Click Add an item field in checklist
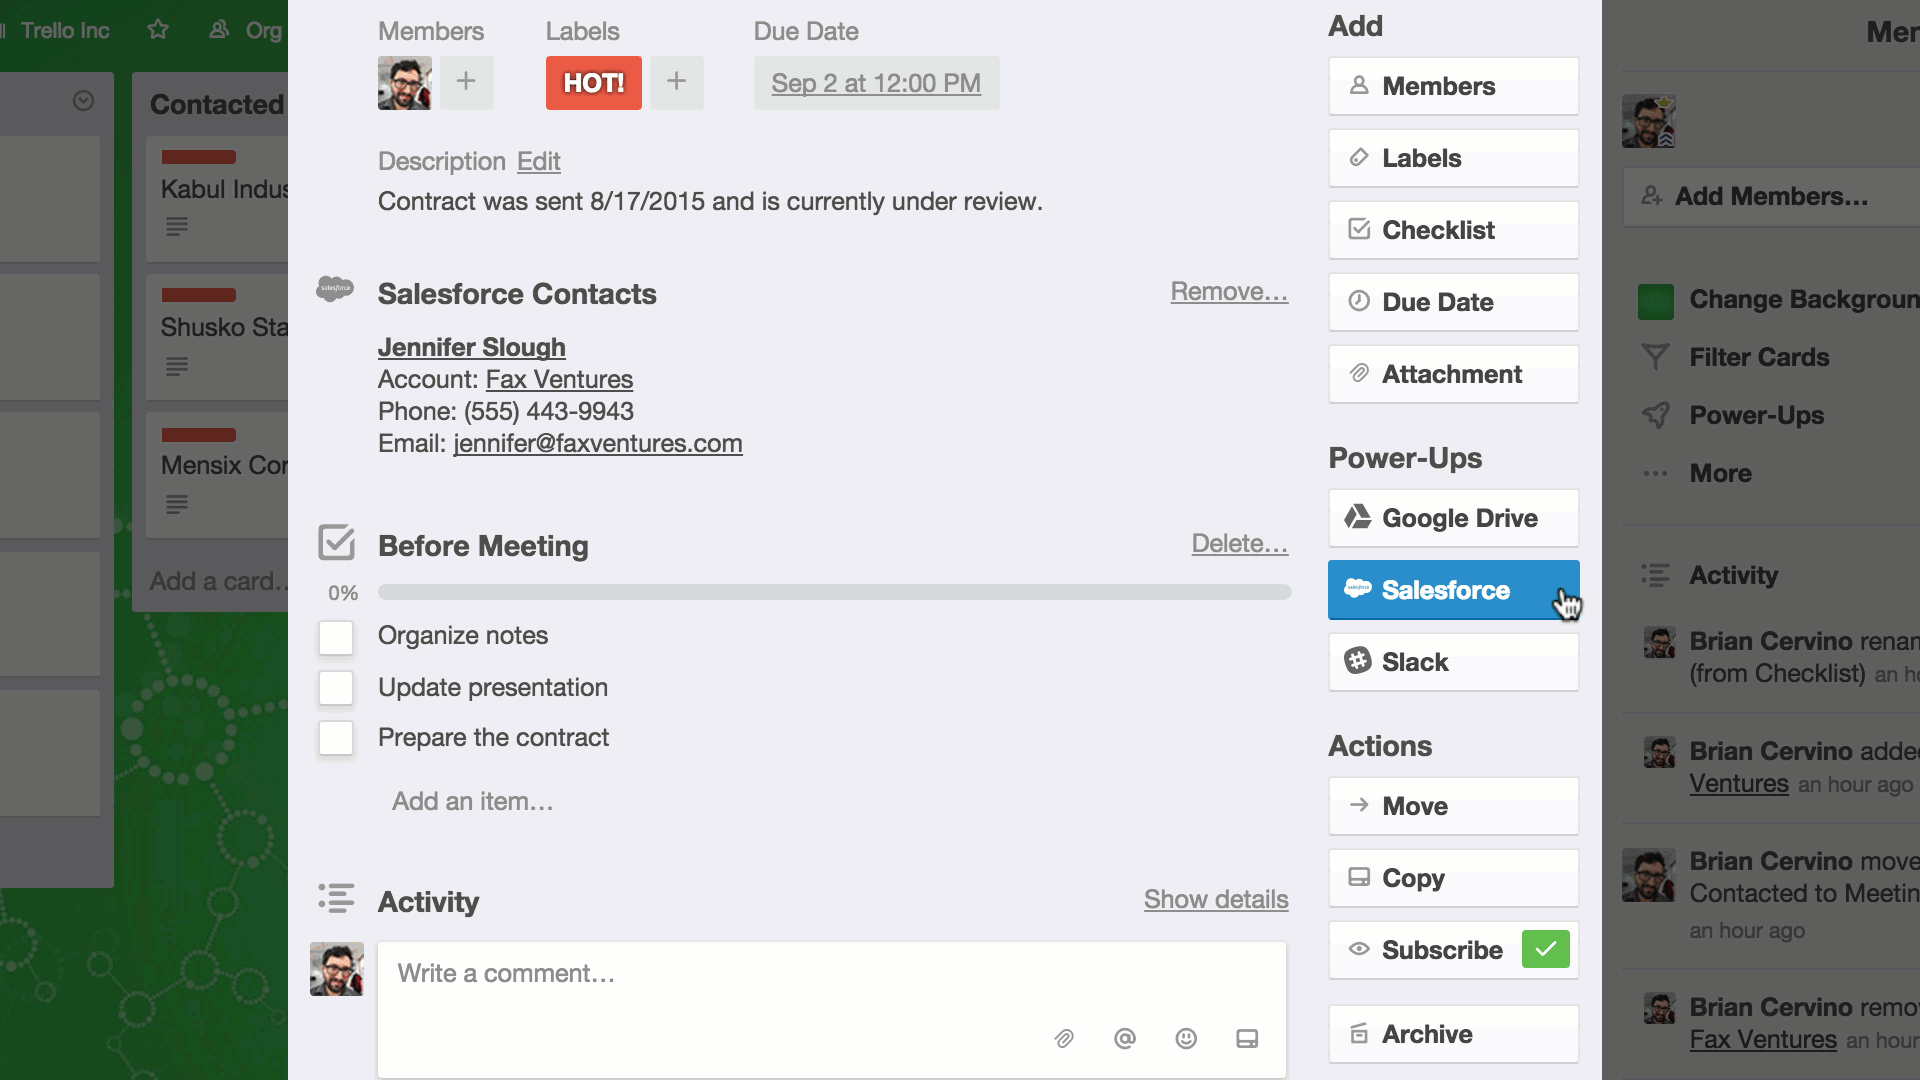The image size is (1920, 1080). [x=472, y=801]
